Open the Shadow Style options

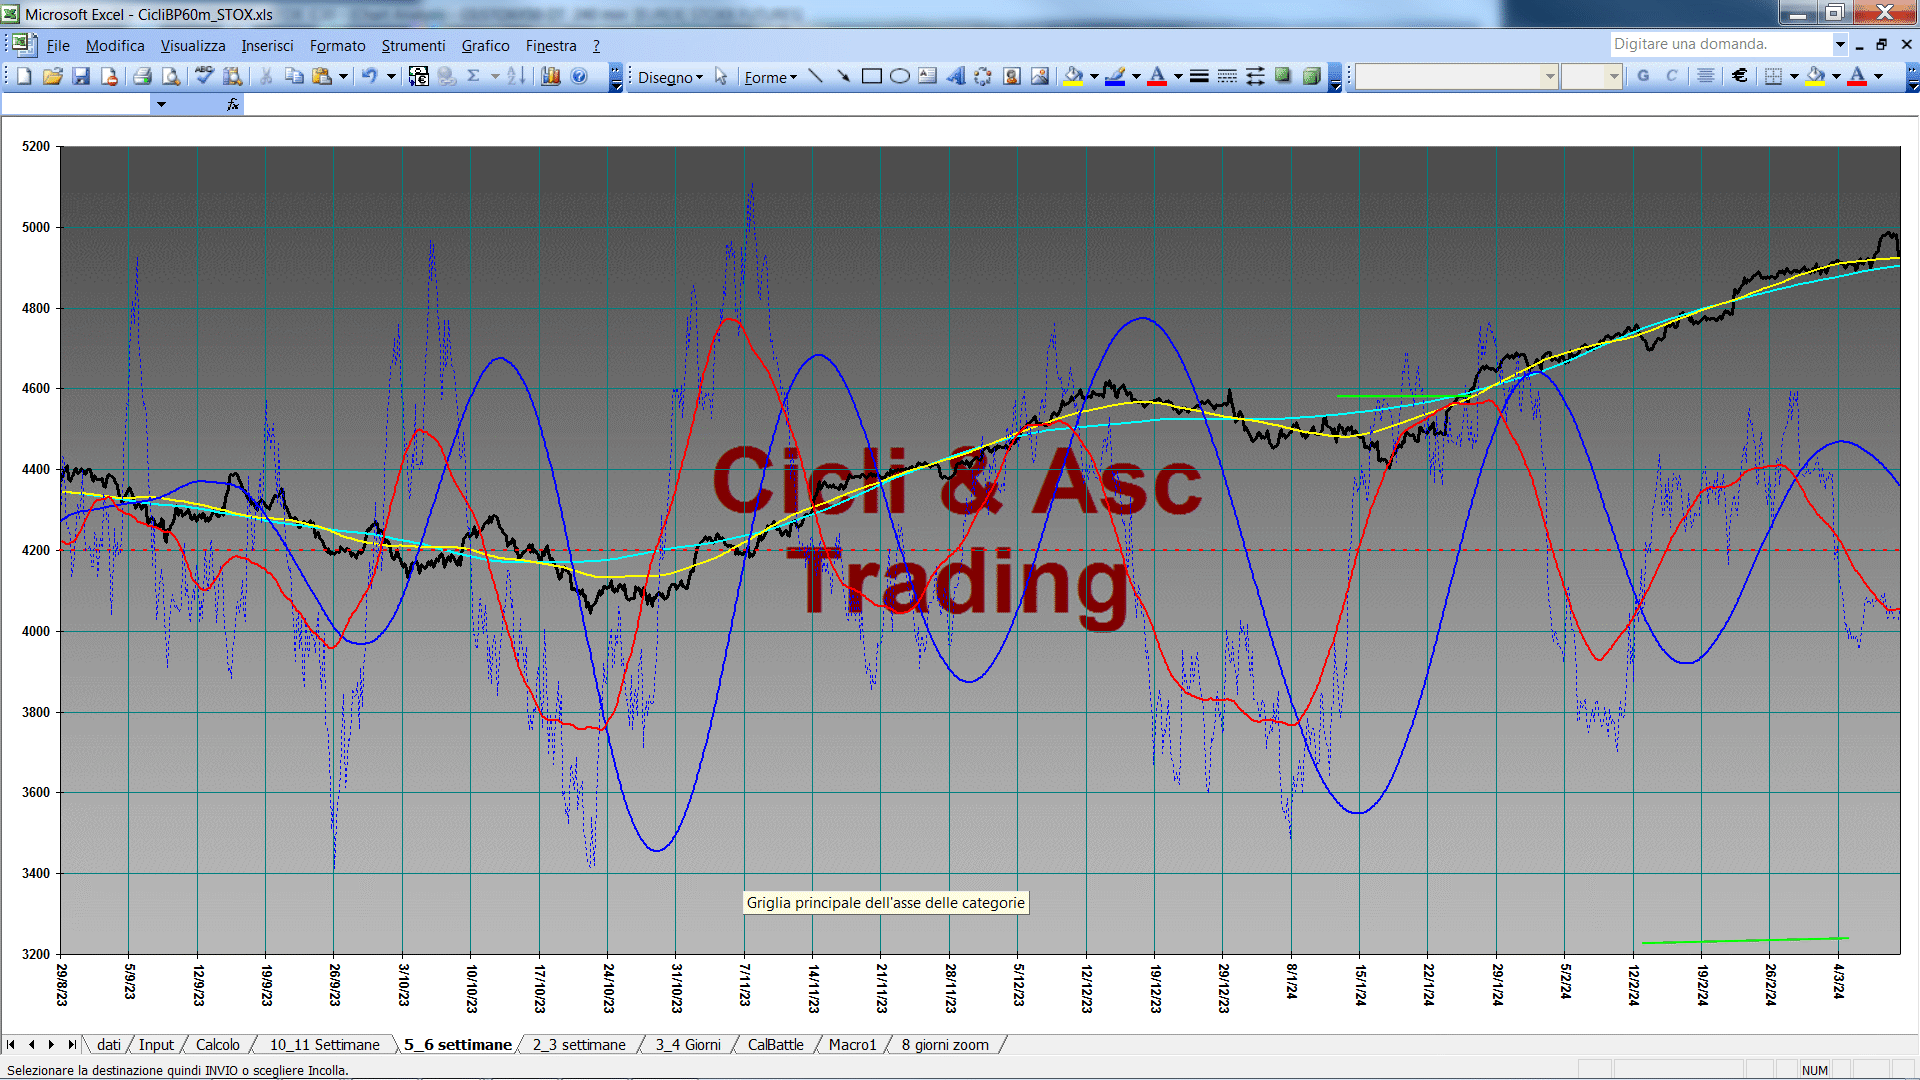[x=1283, y=77]
